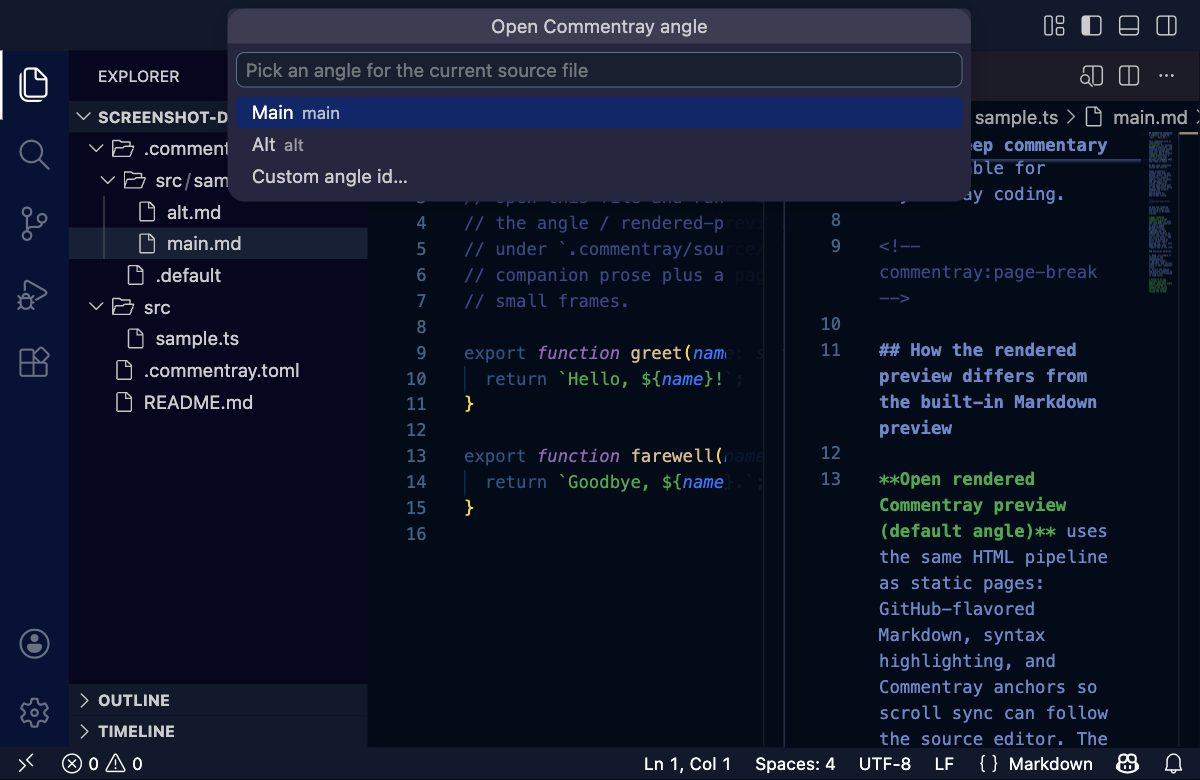Click the remote window indicator in status bar
Screen dimensions: 1200x780
pos(26,764)
